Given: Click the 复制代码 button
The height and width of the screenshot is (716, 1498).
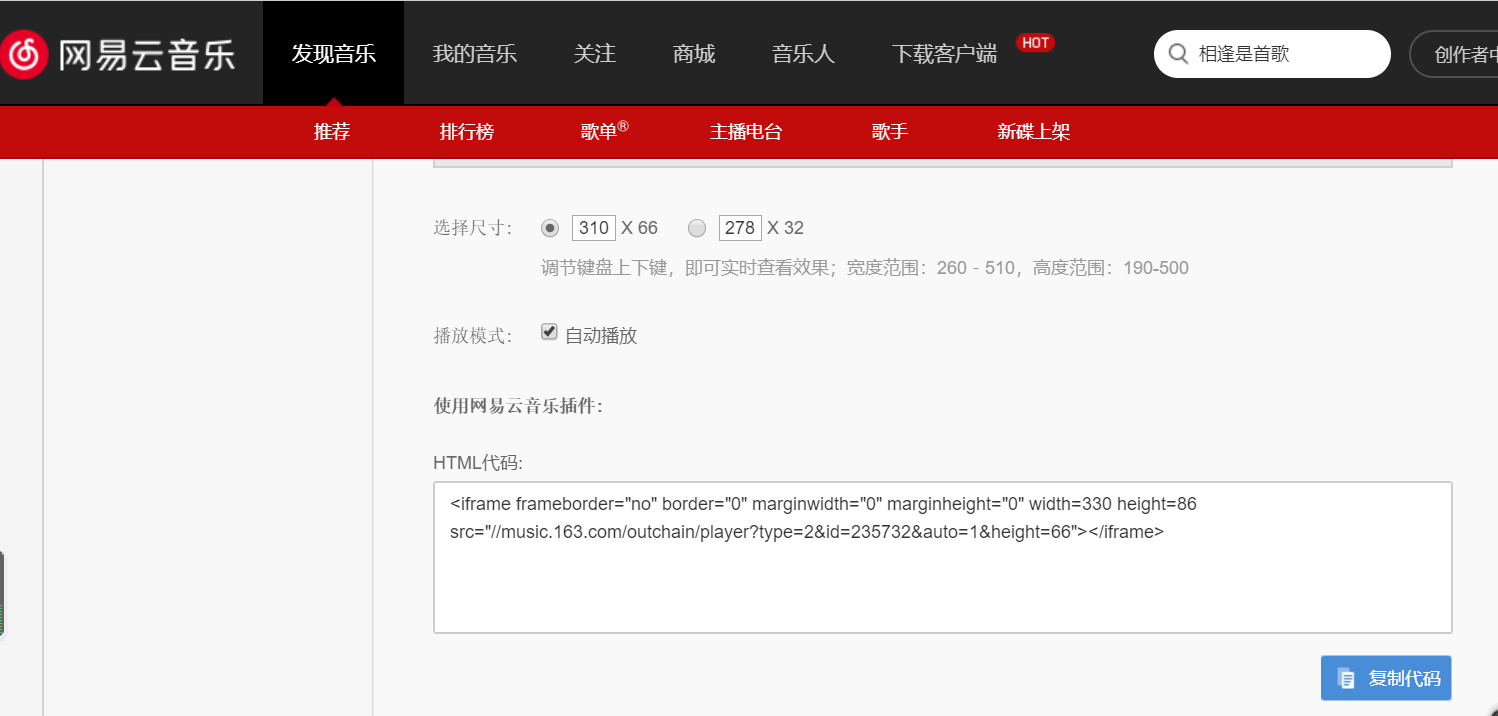Looking at the screenshot, I should point(1386,678).
